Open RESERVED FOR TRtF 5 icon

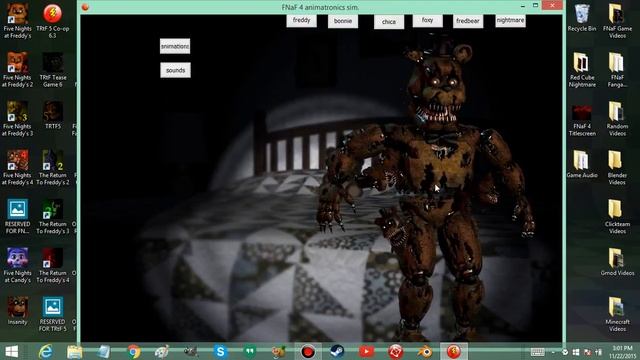pyautogui.click(x=53, y=314)
